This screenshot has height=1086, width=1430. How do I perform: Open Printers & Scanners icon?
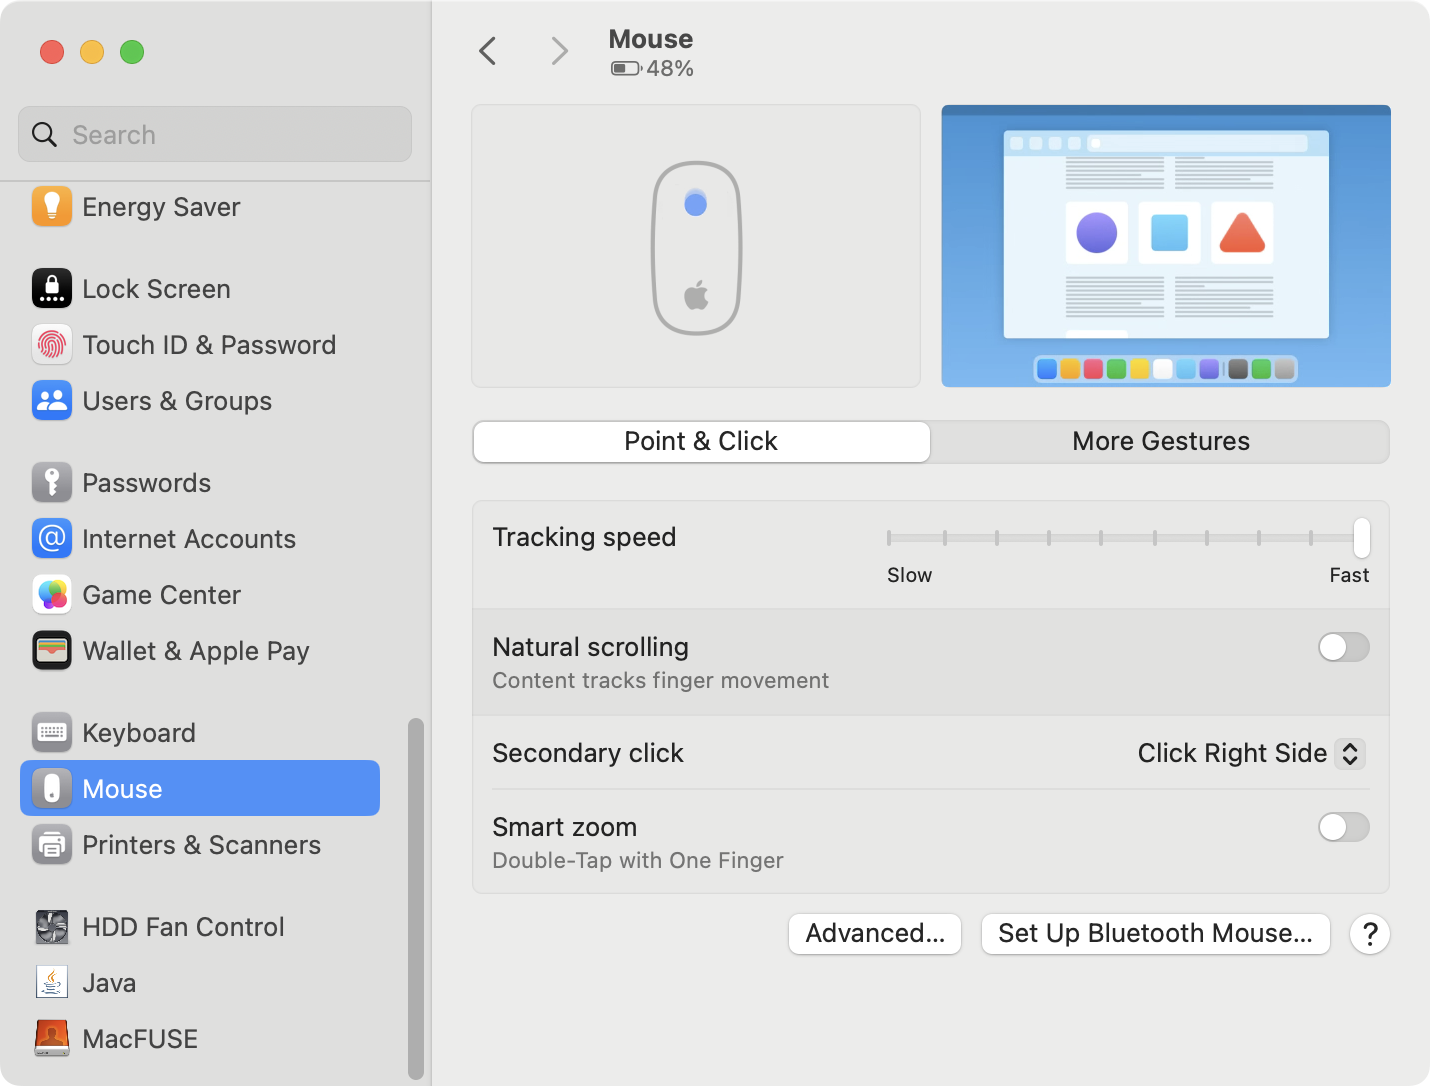click(52, 845)
